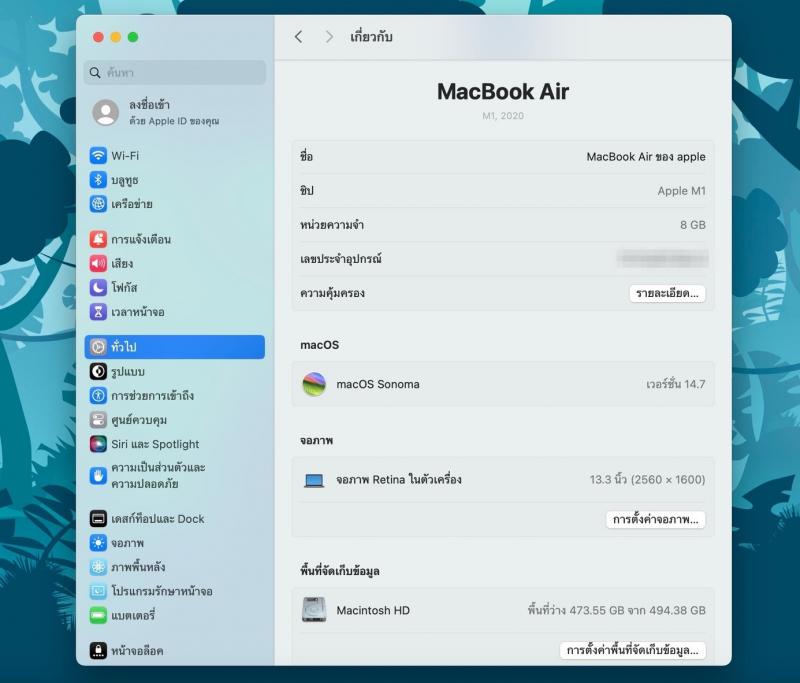Screen dimensions: 800x683
Task: Click the หน่วยความจำ memory label
Action: tap(332, 225)
